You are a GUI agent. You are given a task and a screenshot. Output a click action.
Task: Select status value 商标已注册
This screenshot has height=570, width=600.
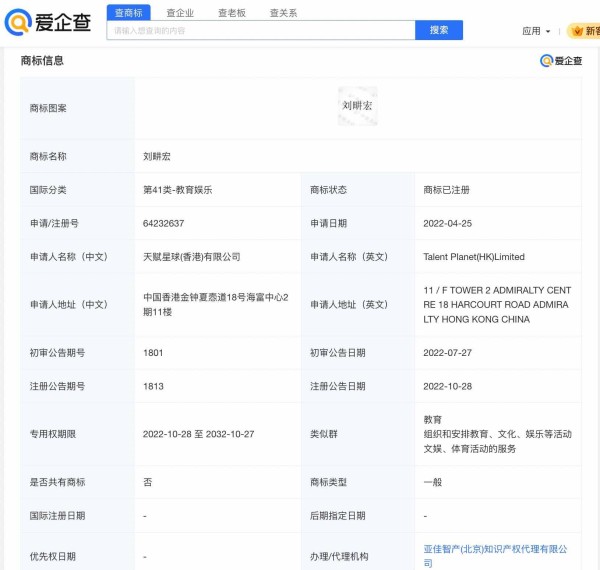pos(447,190)
